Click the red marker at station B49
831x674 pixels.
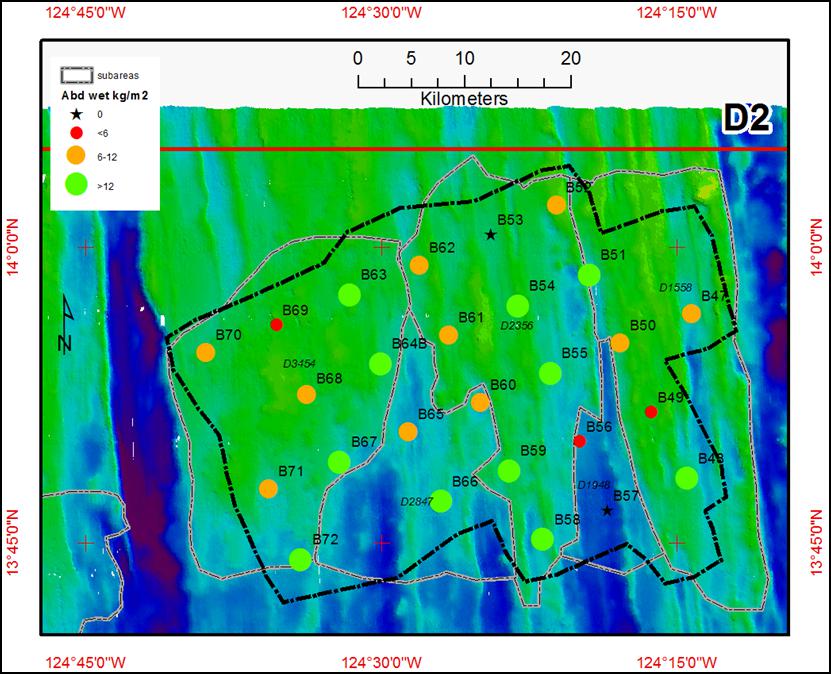point(651,412)
